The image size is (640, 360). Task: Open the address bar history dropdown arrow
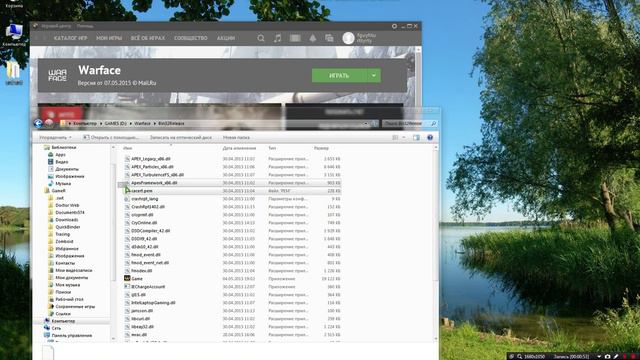coord(366,123)
